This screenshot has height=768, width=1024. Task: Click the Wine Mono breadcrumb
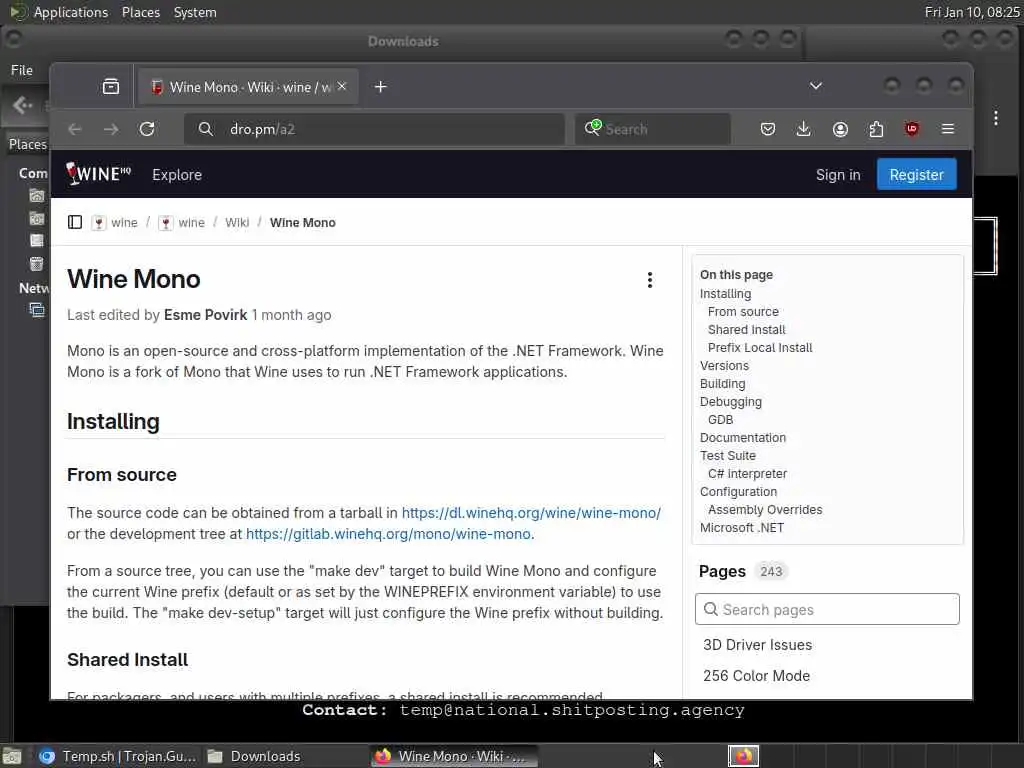[x=303, y=223]
